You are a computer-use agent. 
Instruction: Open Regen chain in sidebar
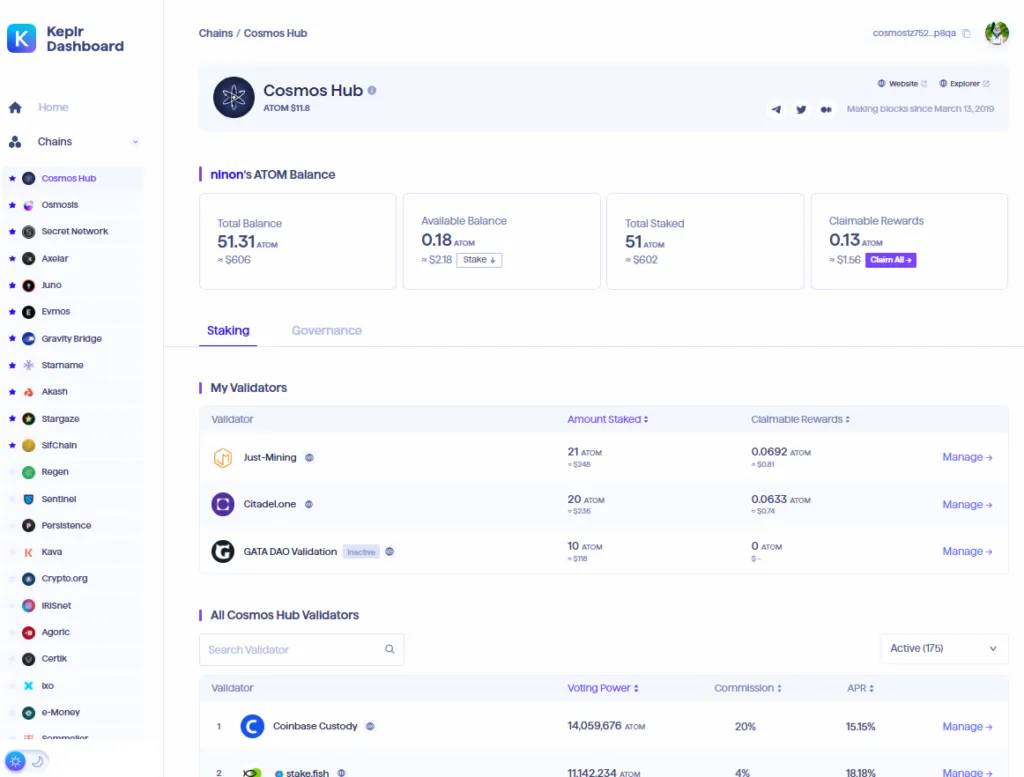55,472
